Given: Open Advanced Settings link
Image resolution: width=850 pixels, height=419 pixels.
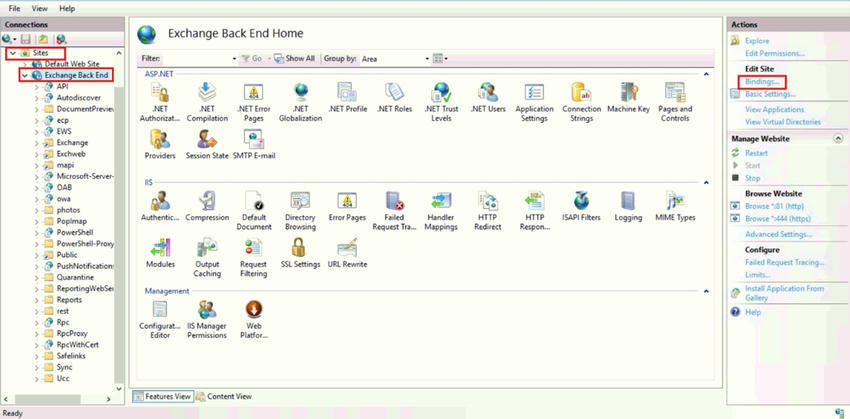Looking at the screenshot, I should click(x=778, y=235).
